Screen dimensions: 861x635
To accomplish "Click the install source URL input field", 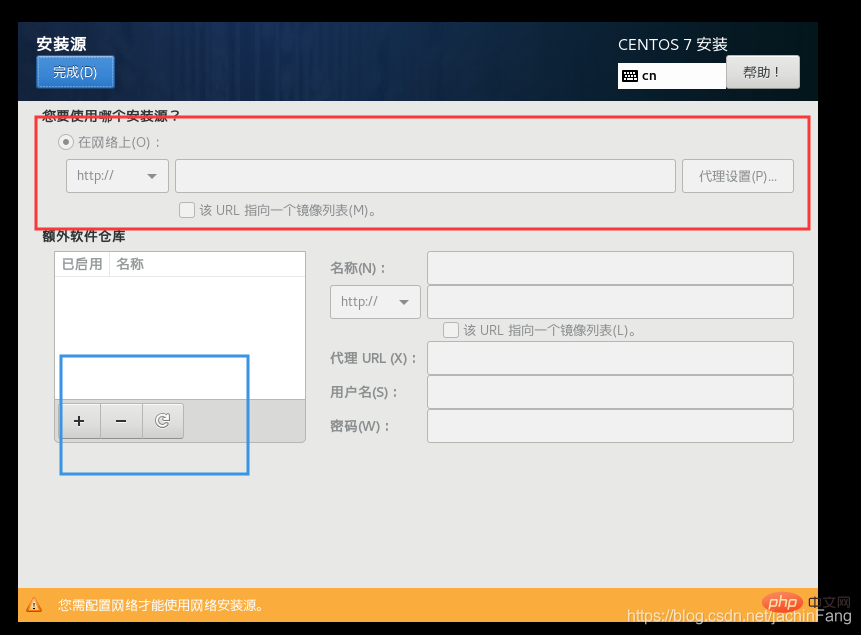I will (x=425, y=176).
